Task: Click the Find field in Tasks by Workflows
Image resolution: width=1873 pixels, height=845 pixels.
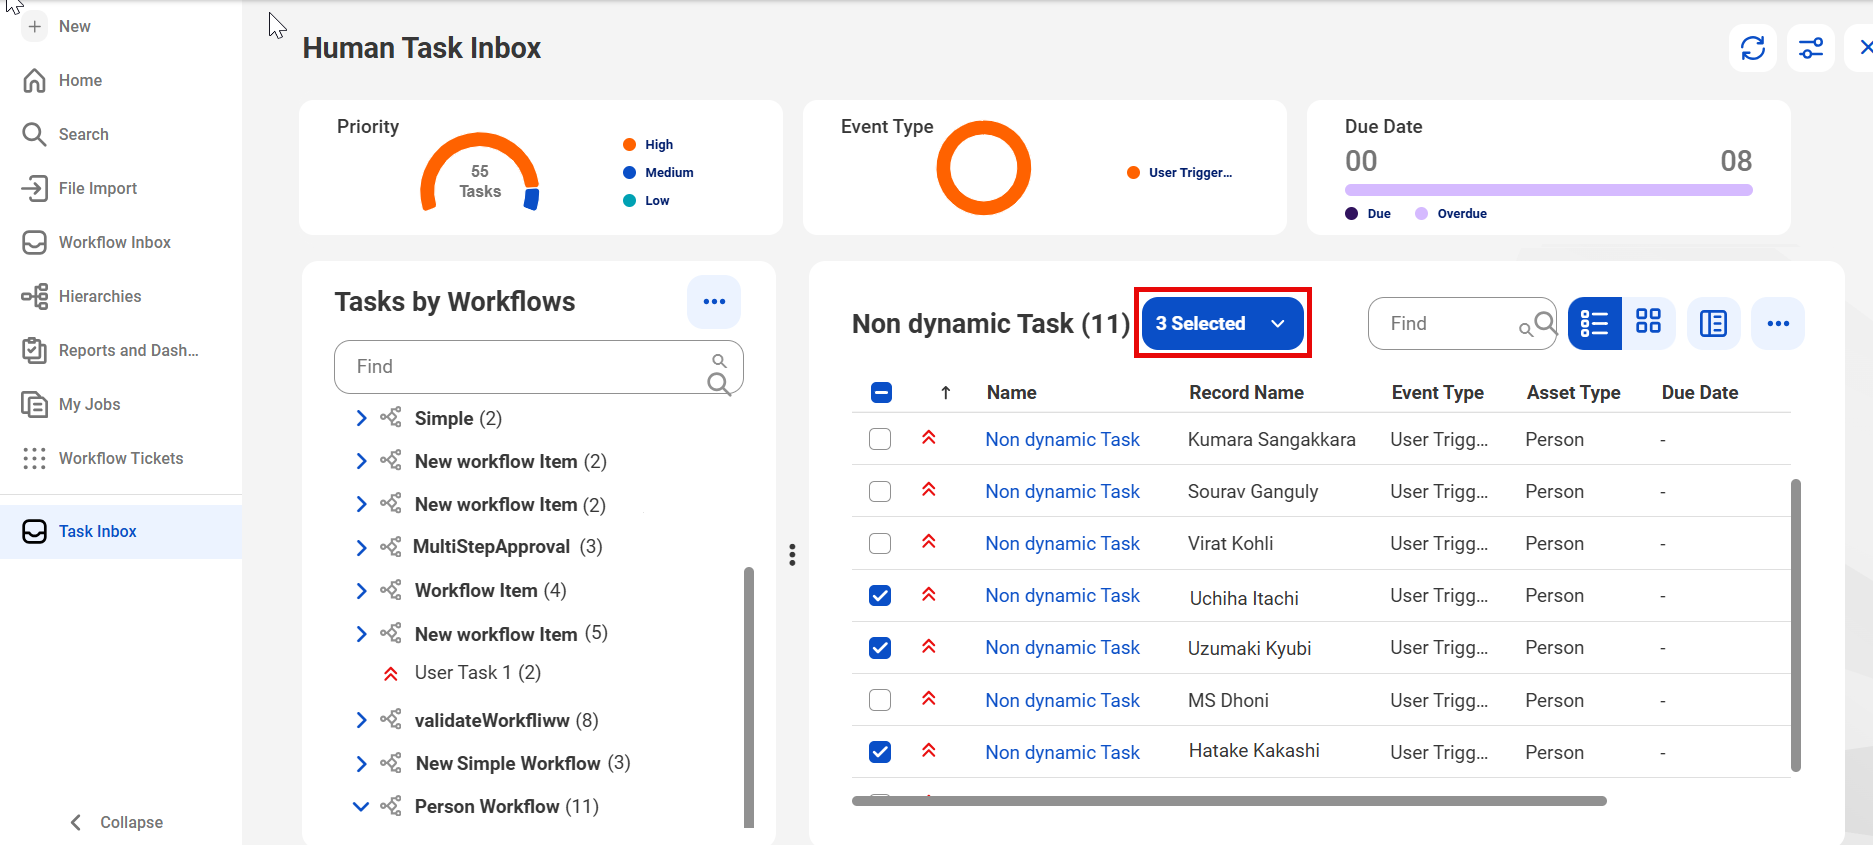Action: tap(539, 367)
